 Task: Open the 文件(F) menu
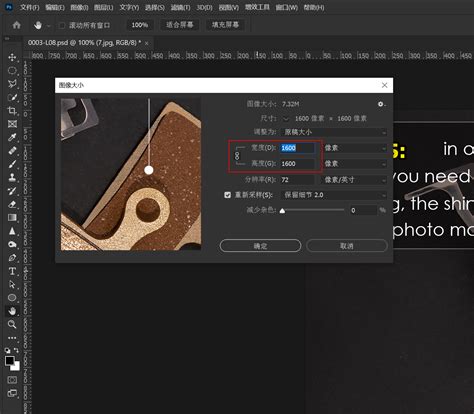[29, 7]
